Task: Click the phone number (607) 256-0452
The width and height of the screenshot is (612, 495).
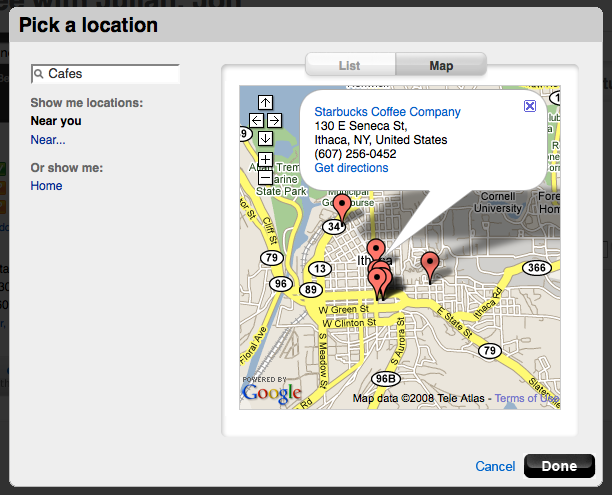Action: pyautogui.click(x=355, y=154)
